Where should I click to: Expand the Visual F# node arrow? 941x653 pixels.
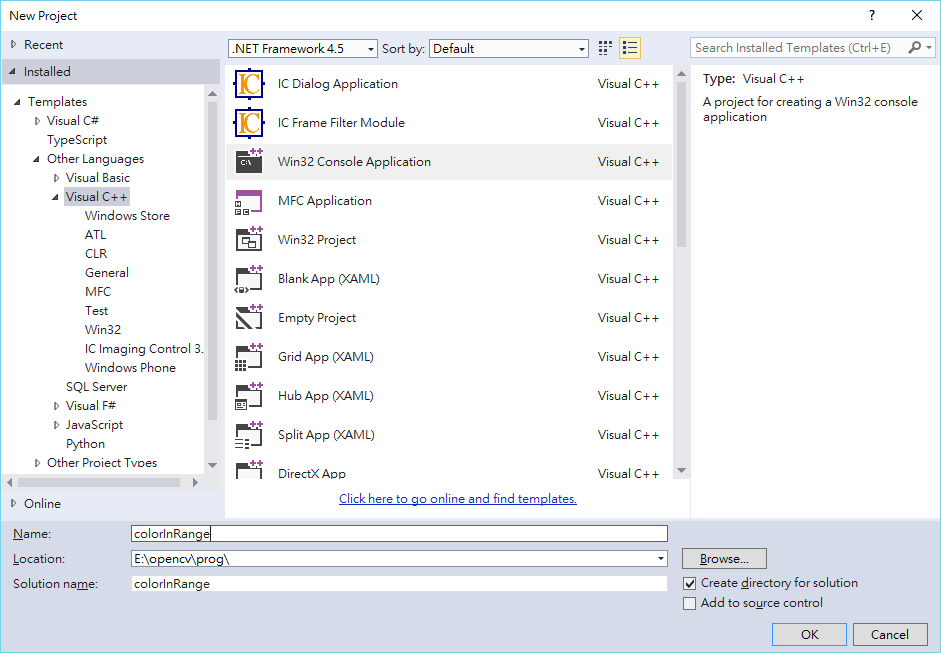56,406
